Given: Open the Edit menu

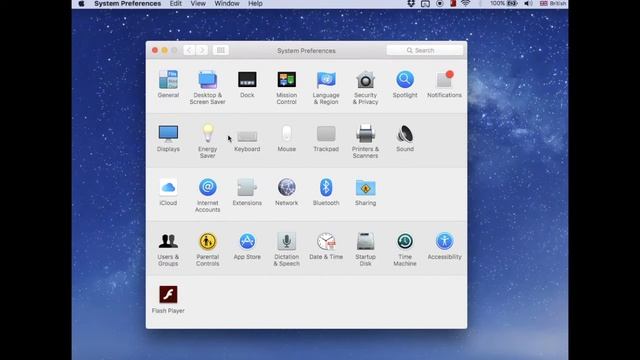Looking at the screenshot, I should [176, 4].
